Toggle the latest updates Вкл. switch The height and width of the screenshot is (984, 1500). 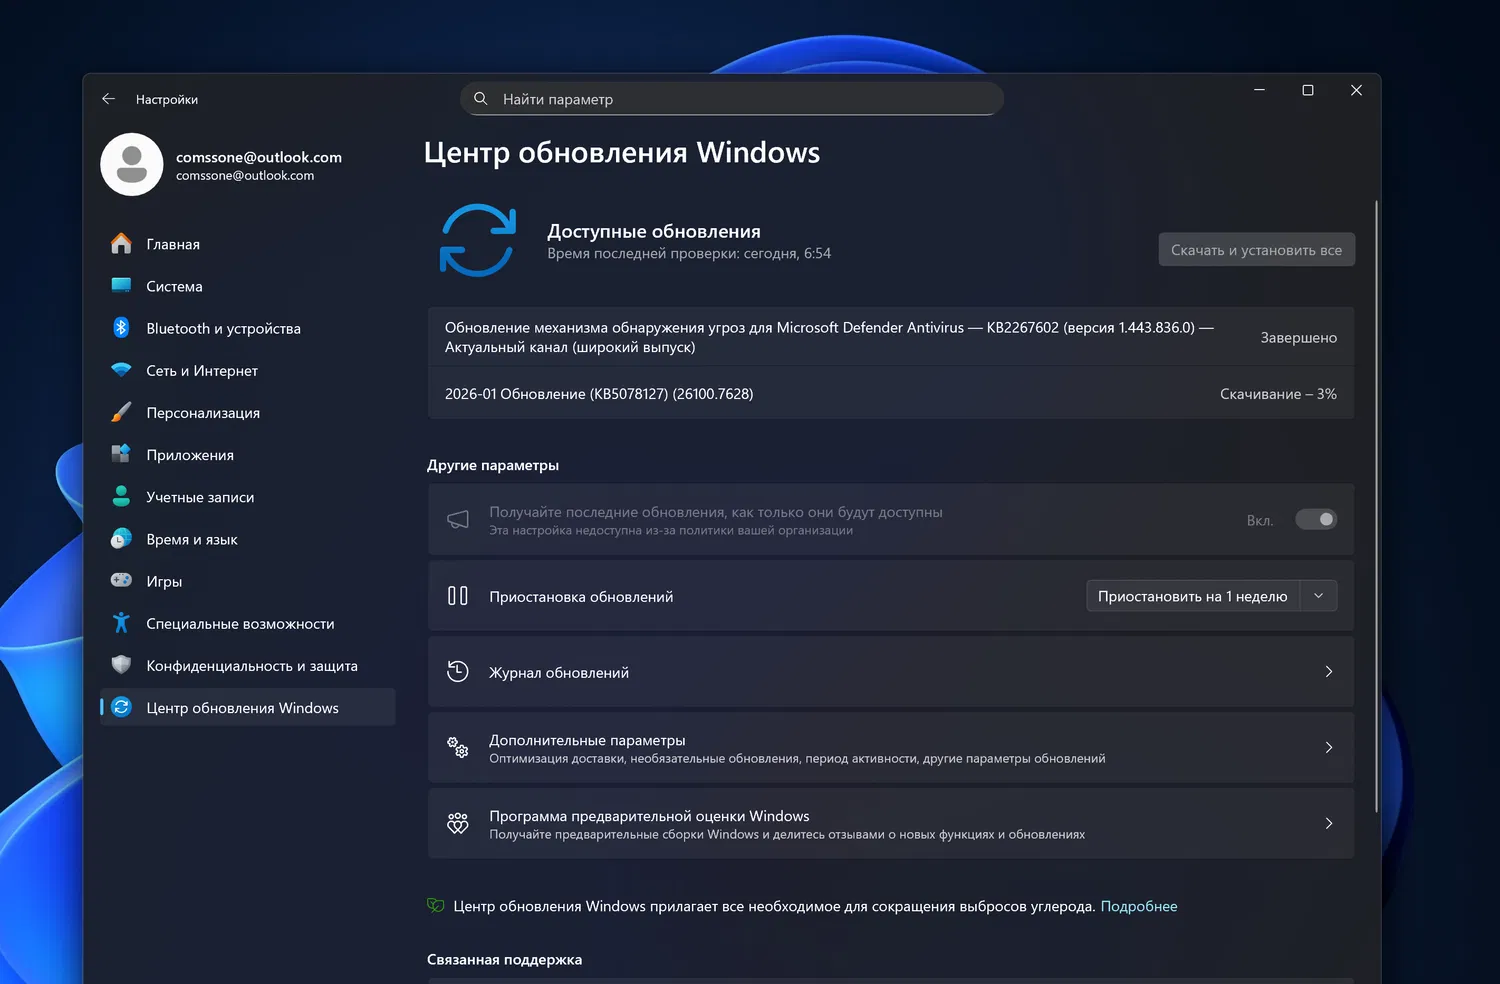[x=1316, y=520]
